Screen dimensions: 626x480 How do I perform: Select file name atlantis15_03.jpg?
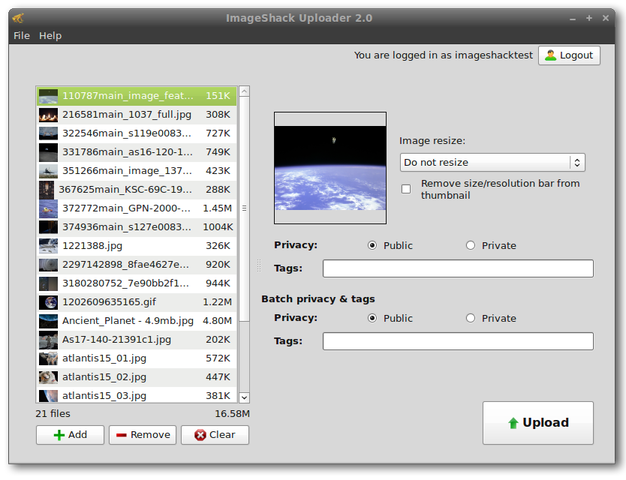pyautogui.click(x=104, y=396)
